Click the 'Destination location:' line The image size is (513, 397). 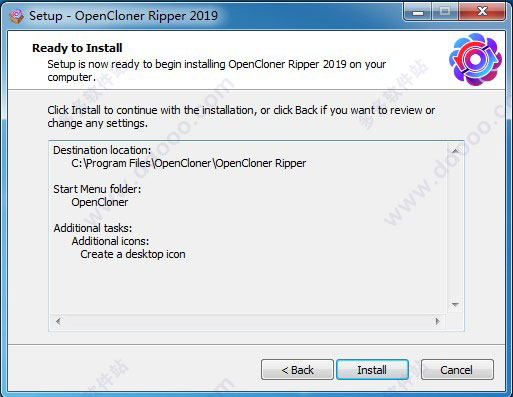coord(102,150)
